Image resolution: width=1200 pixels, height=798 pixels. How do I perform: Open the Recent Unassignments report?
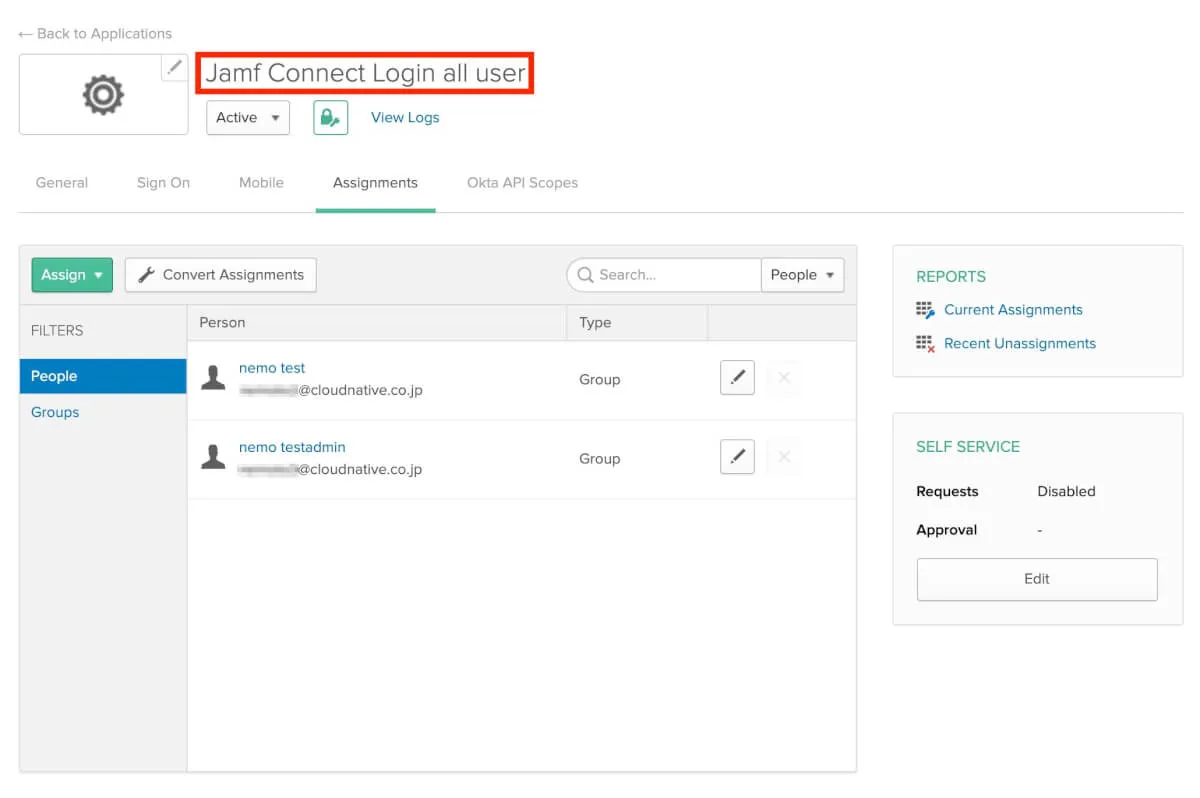coord(1020,343)
